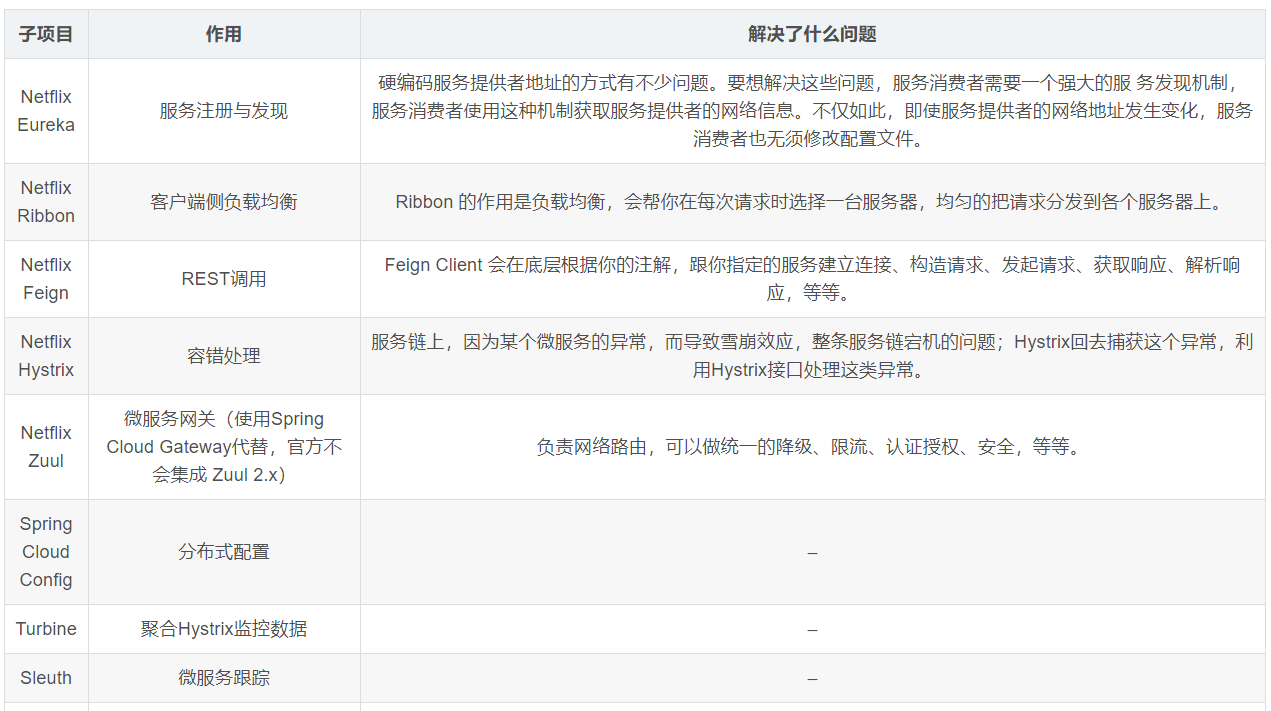
Task: Select the Turbine cell
Action: pyautogui.click(x=46, y=629)
